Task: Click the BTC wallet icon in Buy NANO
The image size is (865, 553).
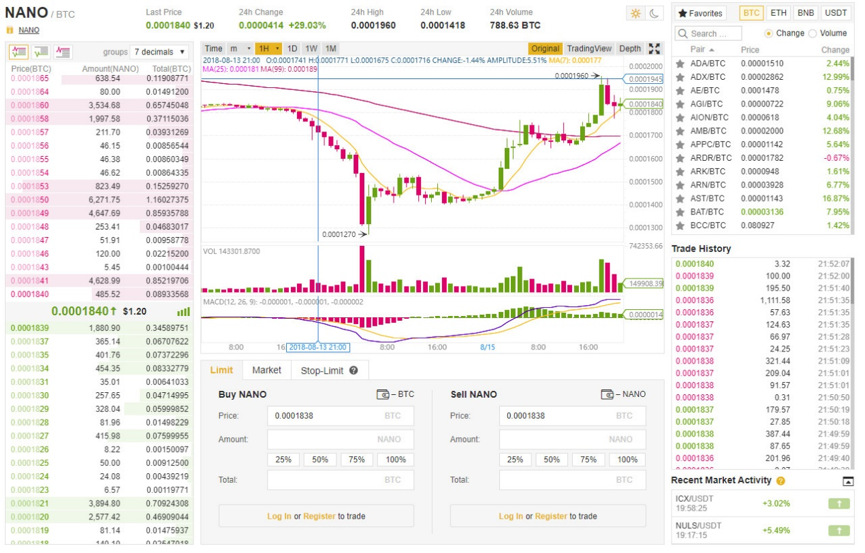Action: [382, 395]
